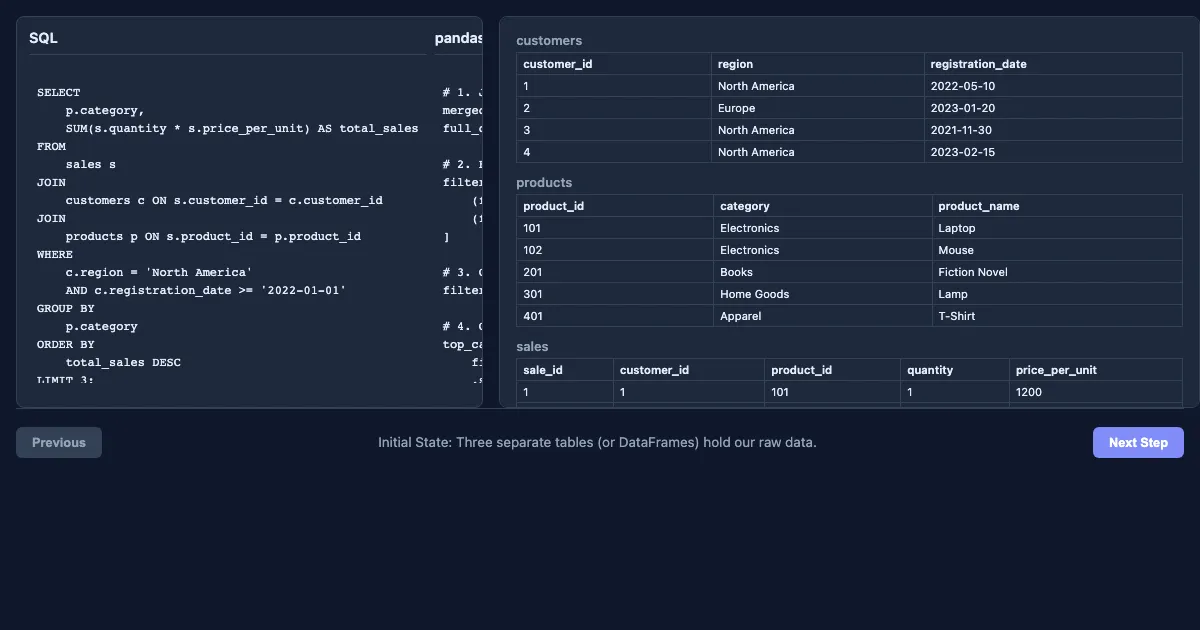Select the Fiction Novel cell
The width and height of the screenshot is (1200, 630).
(x=1057, y=272)
